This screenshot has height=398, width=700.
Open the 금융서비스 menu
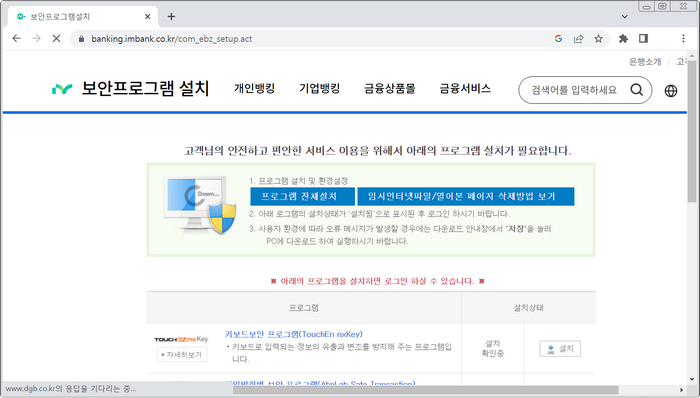click(465, 88)
